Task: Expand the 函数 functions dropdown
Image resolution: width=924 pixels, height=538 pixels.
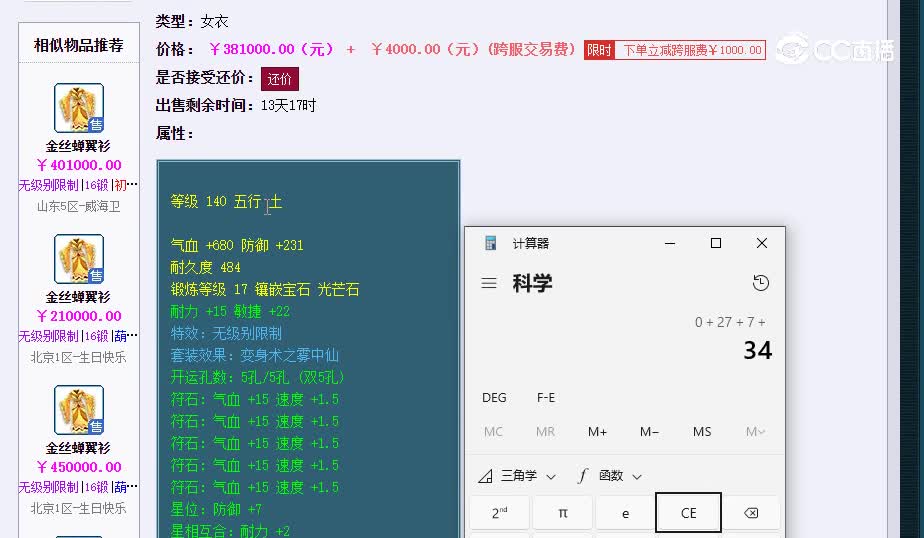Action: coord(610,476)
